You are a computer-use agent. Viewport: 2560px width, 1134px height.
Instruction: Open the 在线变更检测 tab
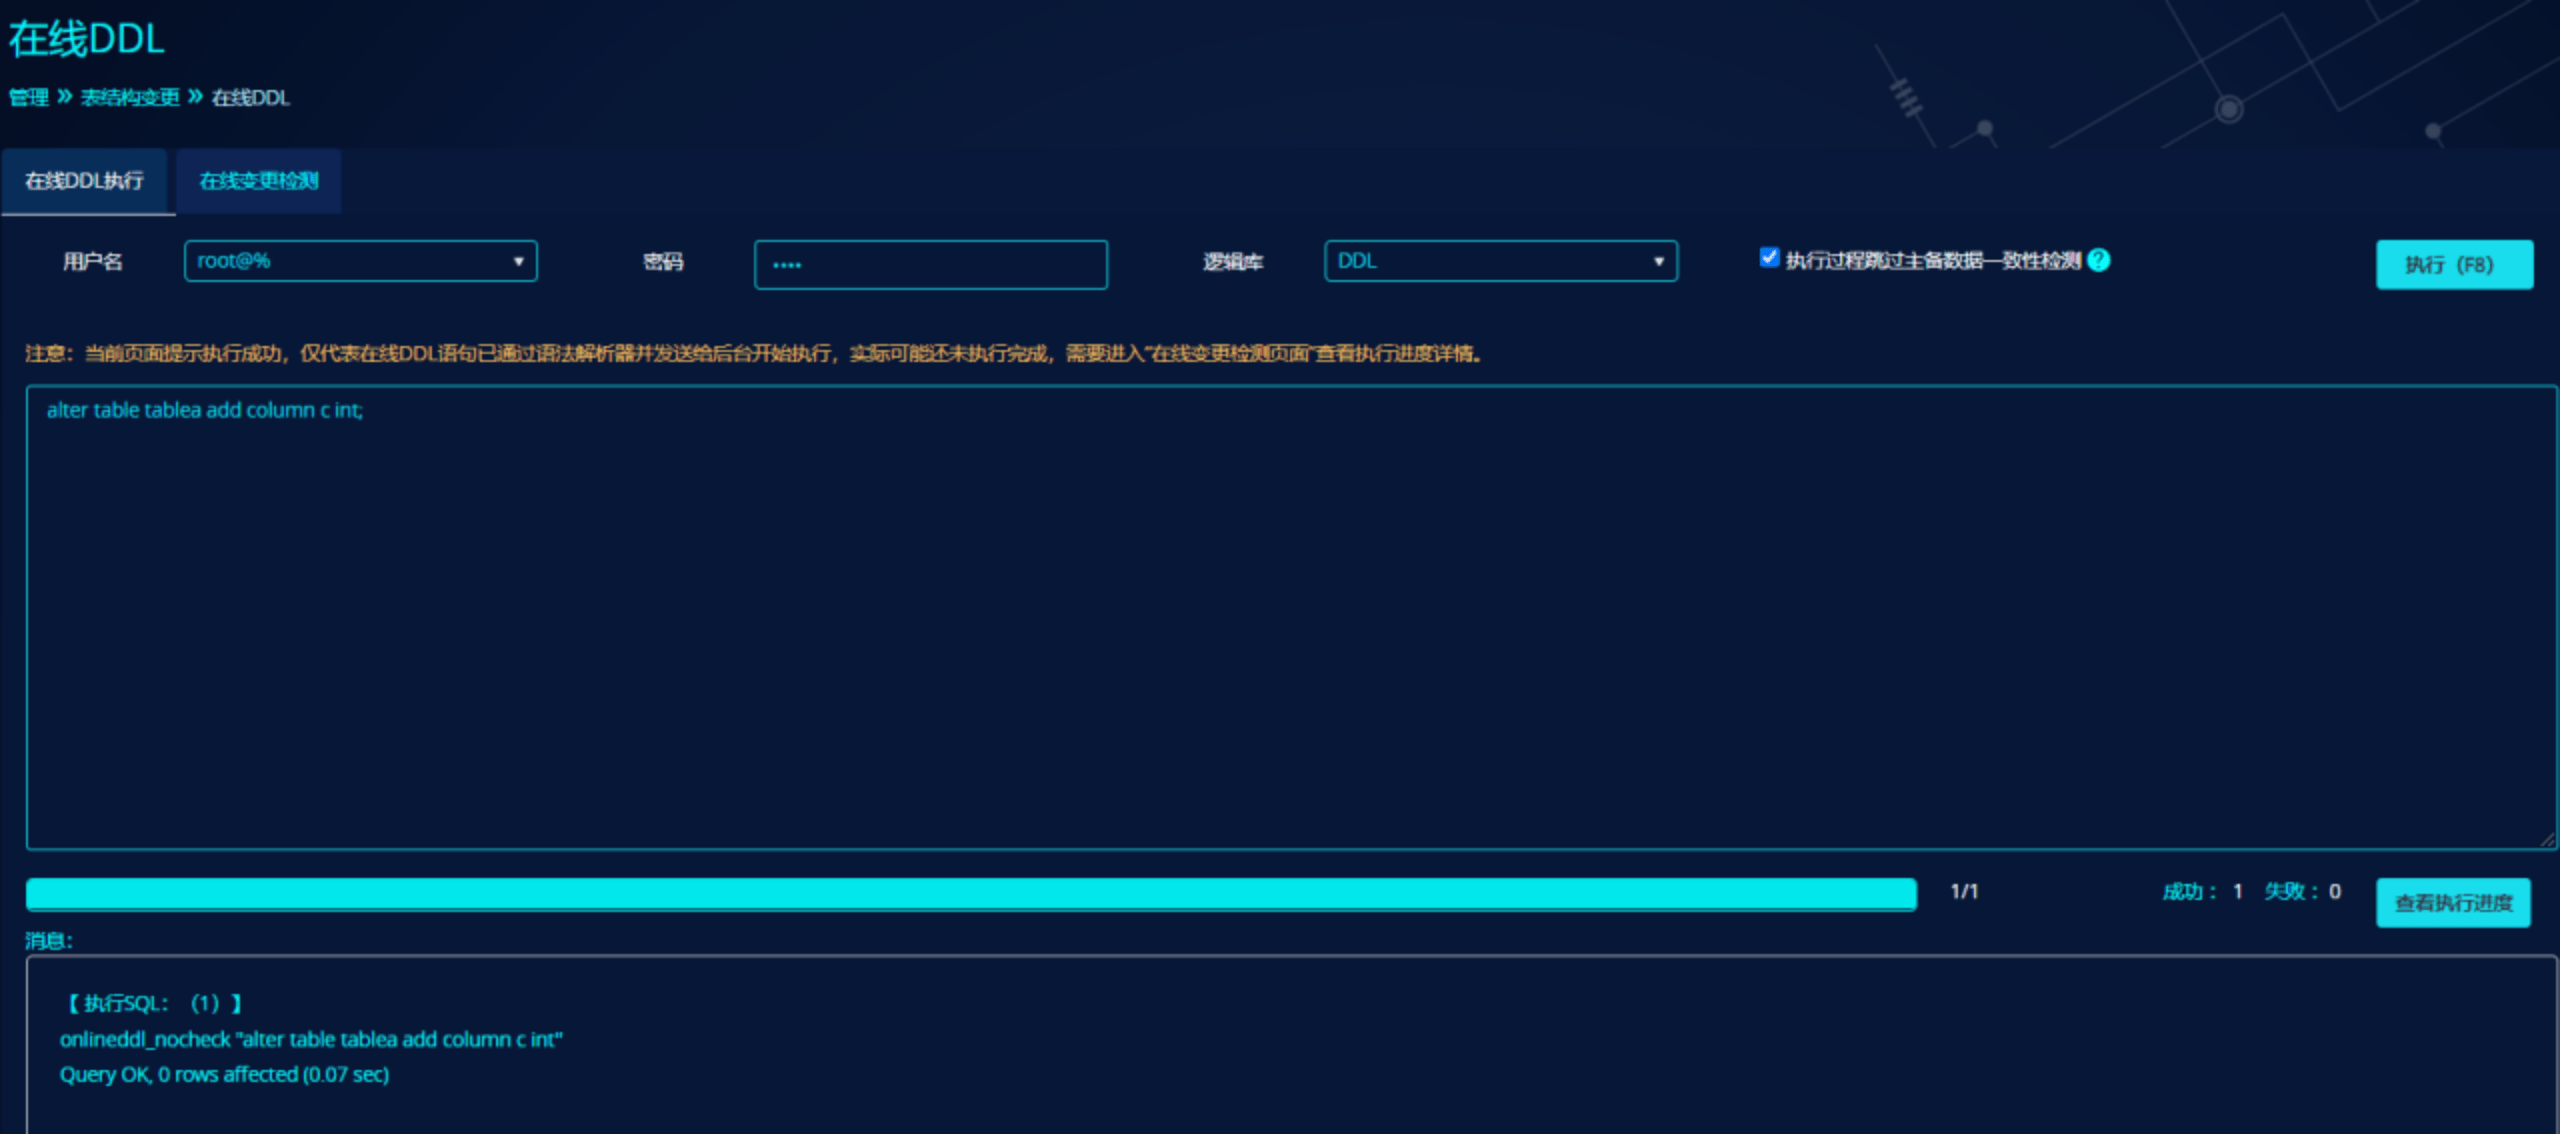coord(258,181)
